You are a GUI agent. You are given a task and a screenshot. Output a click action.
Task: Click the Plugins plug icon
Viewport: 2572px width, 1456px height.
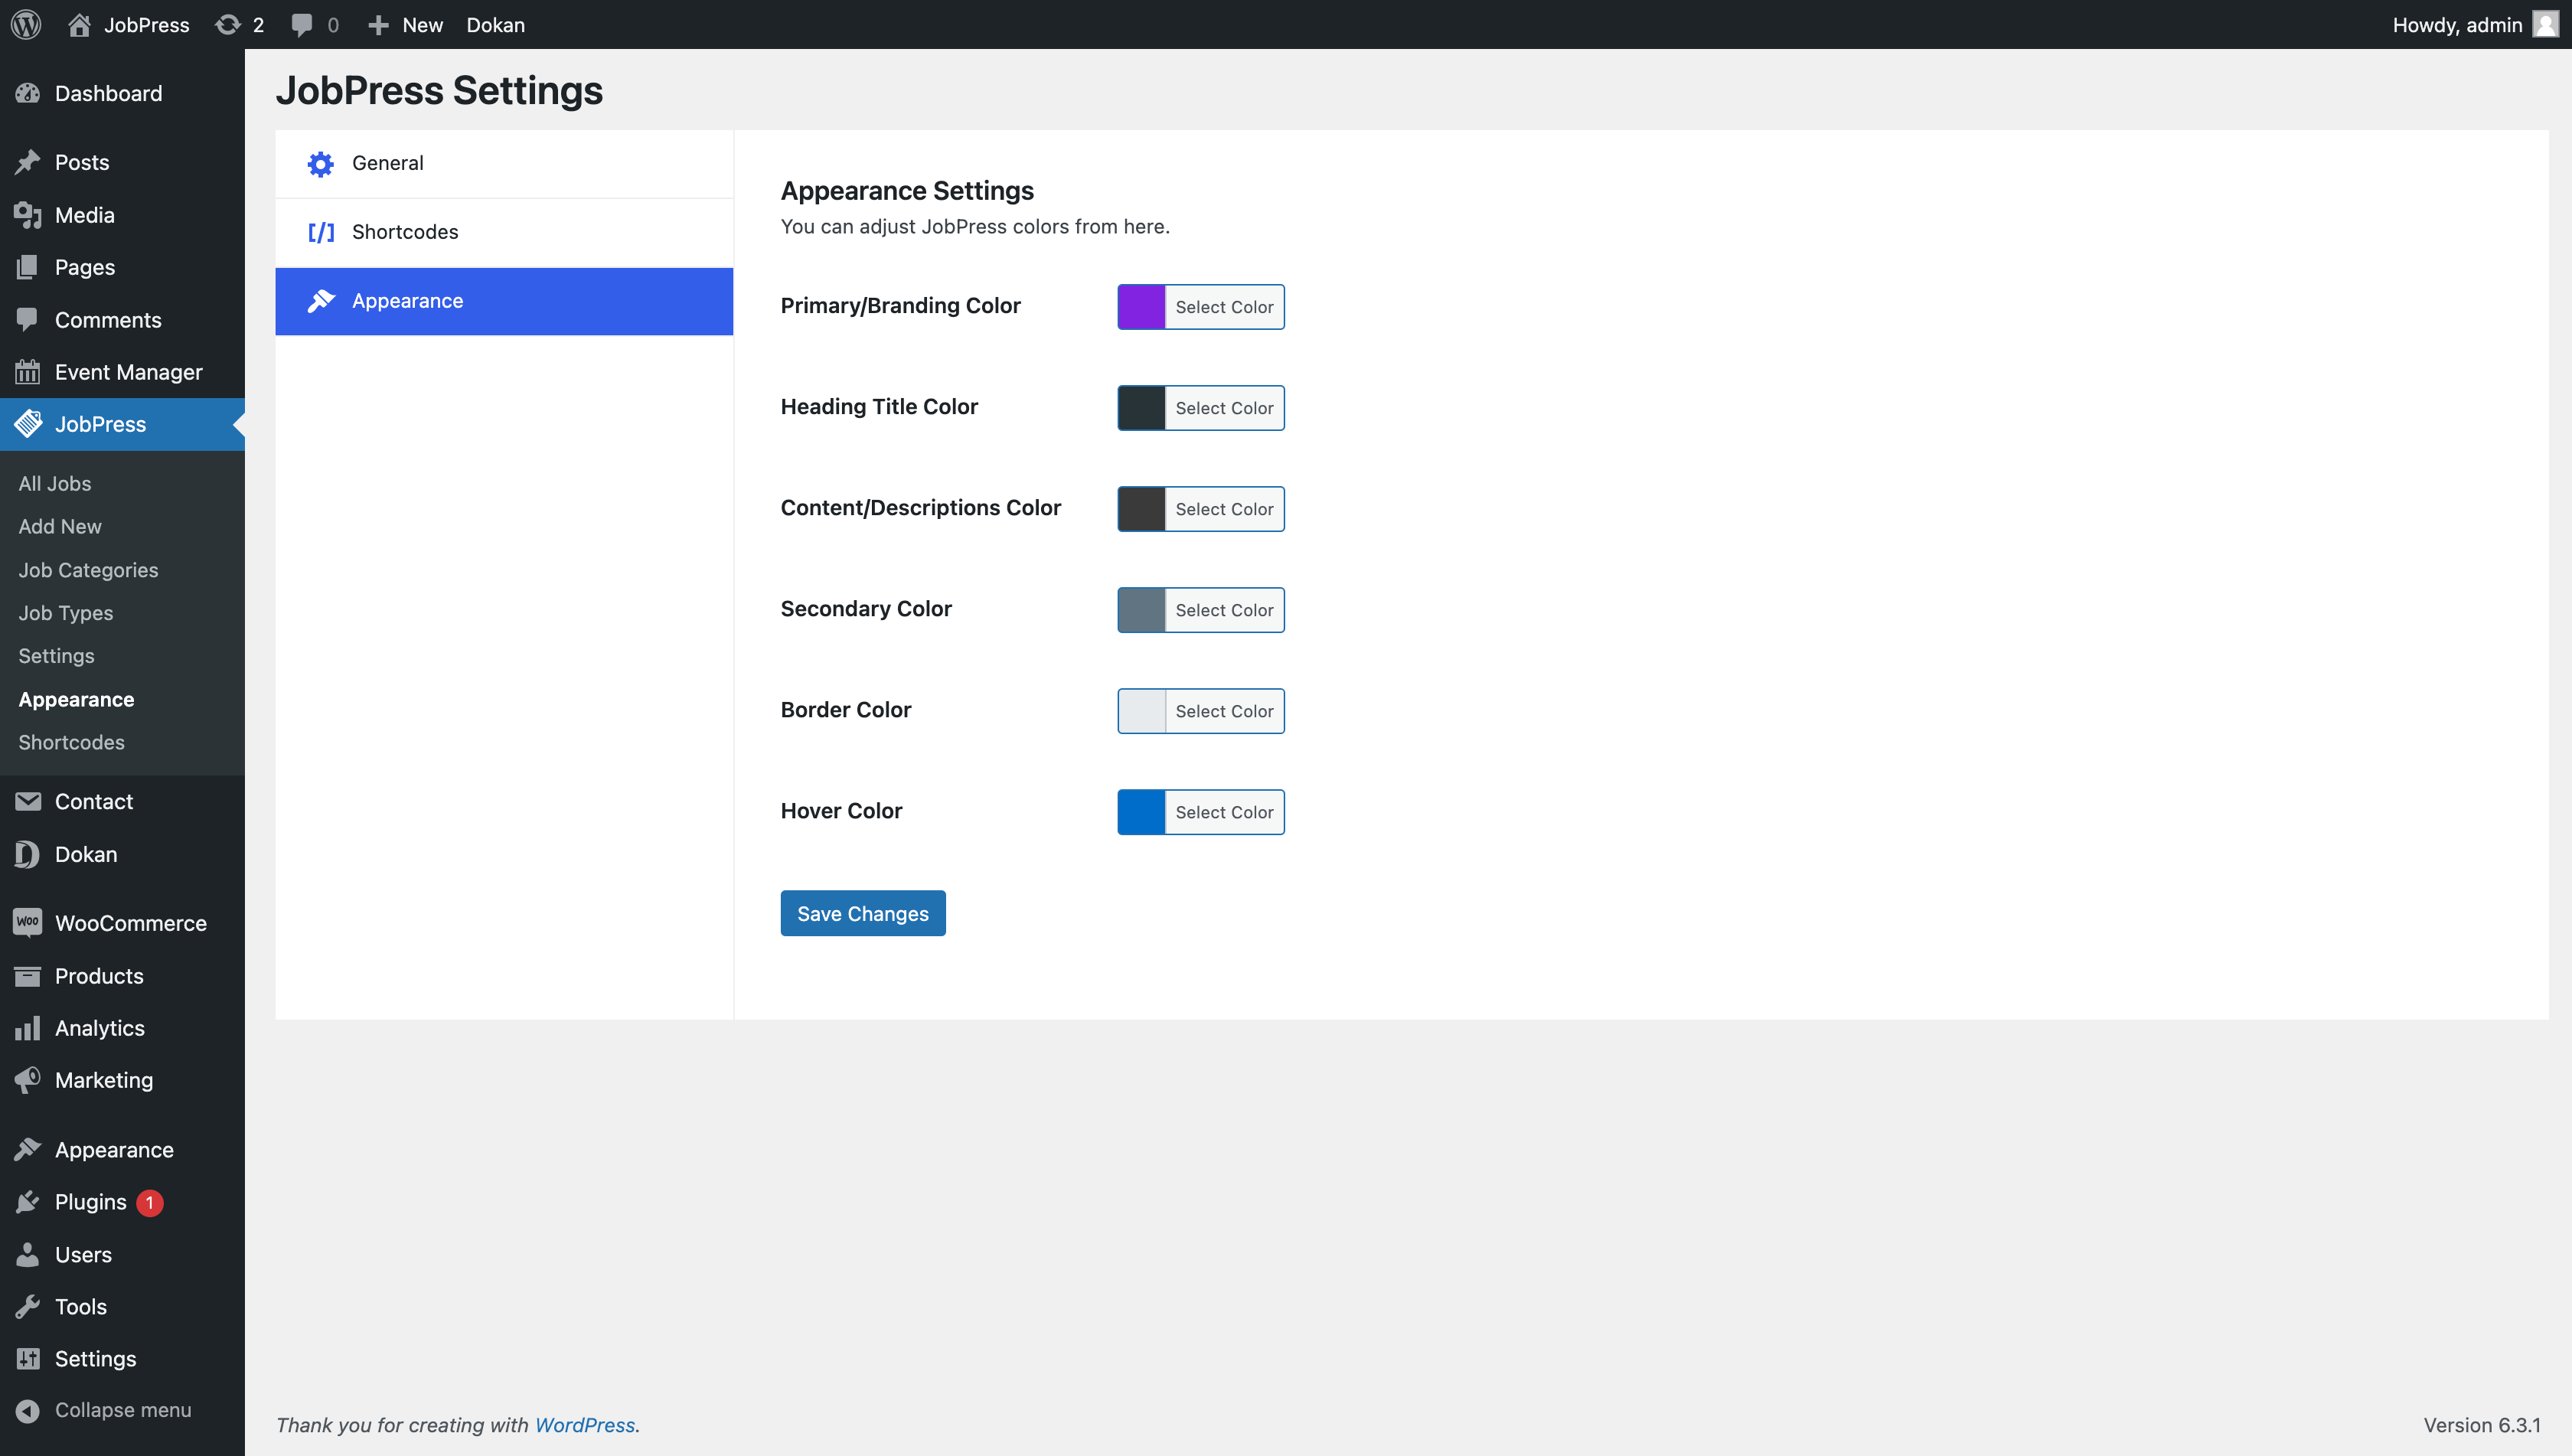pyautogui.click(x=28, y=1202)
